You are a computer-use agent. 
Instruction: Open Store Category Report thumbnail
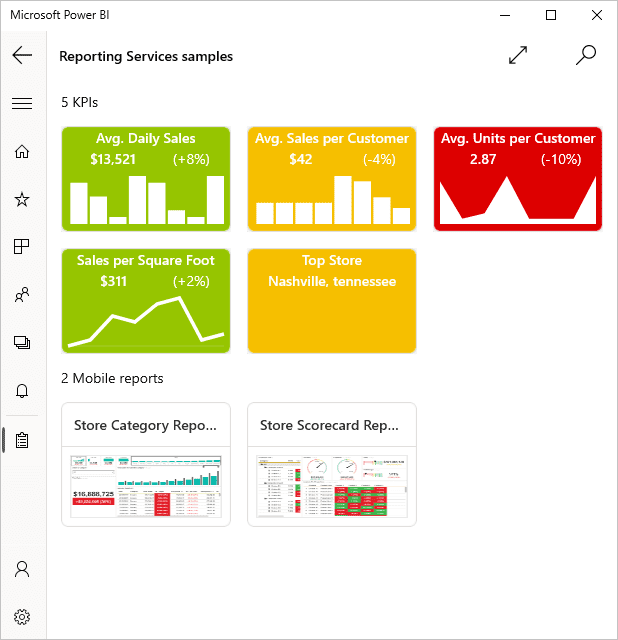pos(146,465)
